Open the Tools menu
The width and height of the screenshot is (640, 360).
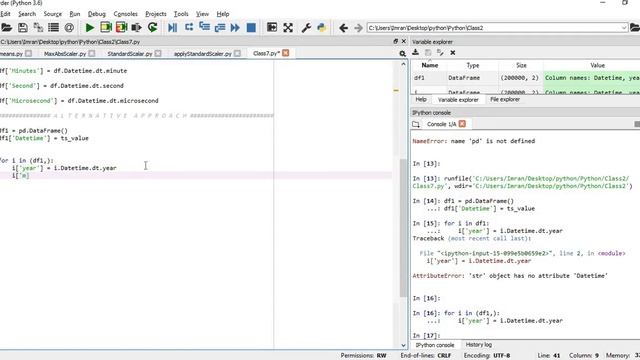(x=181, y=14)
